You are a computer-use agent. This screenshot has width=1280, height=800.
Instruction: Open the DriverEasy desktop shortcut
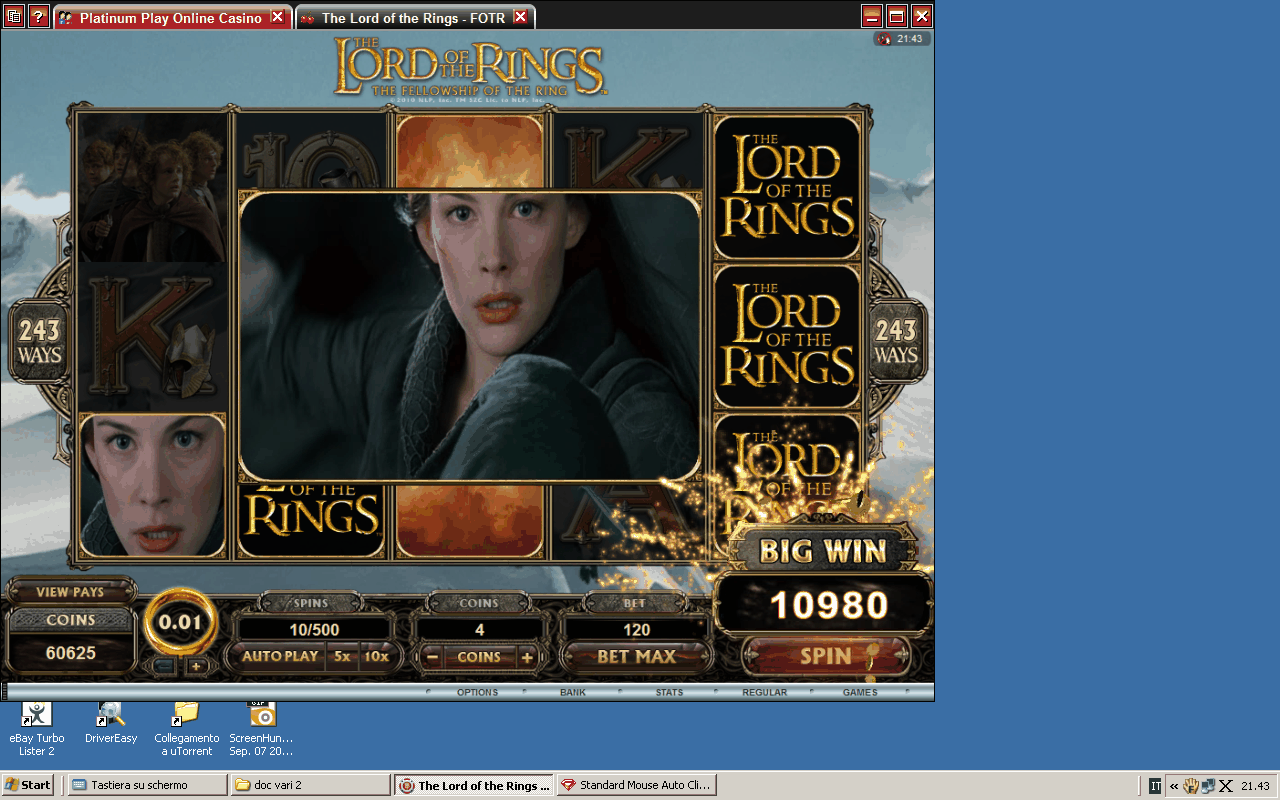click(111, 714)
